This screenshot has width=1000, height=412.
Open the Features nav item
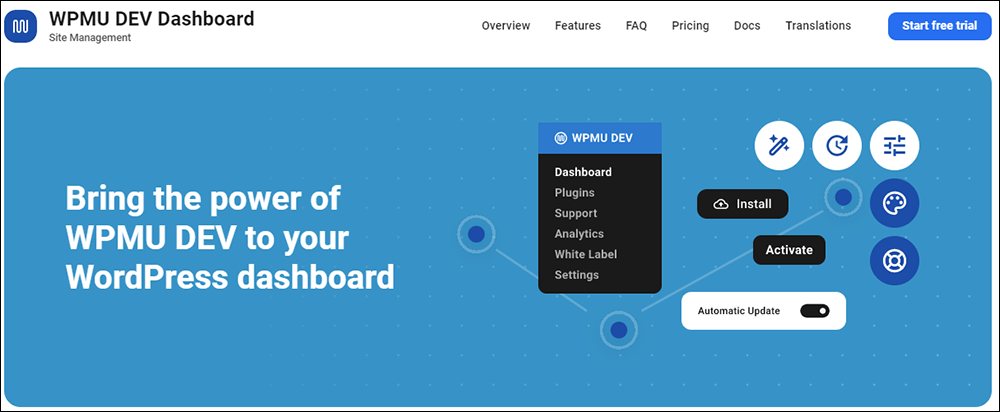578,26
